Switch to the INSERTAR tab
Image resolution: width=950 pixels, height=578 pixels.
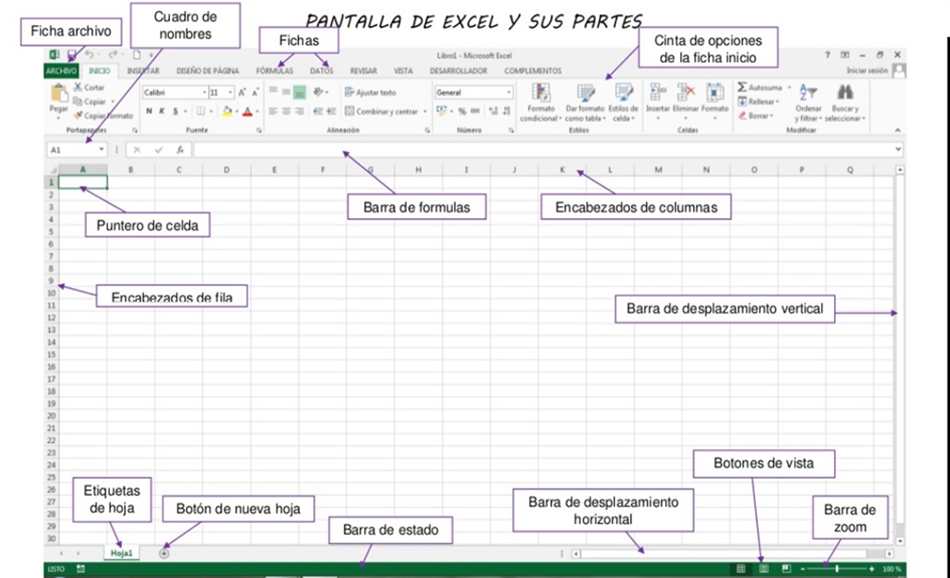click(143, 71)
